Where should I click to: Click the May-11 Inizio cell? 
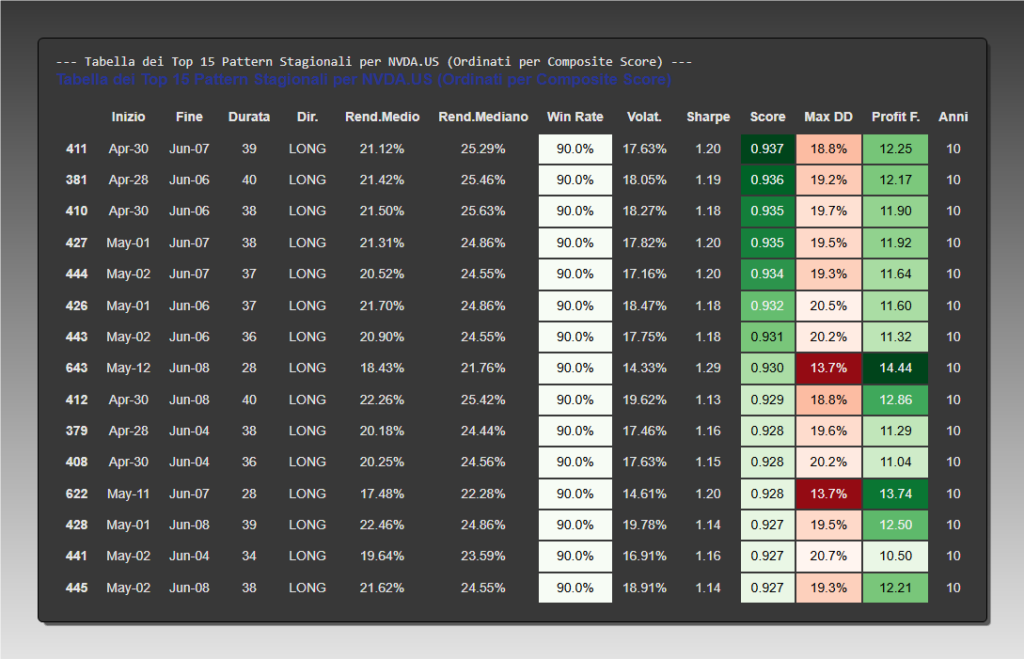click(128, 494)
